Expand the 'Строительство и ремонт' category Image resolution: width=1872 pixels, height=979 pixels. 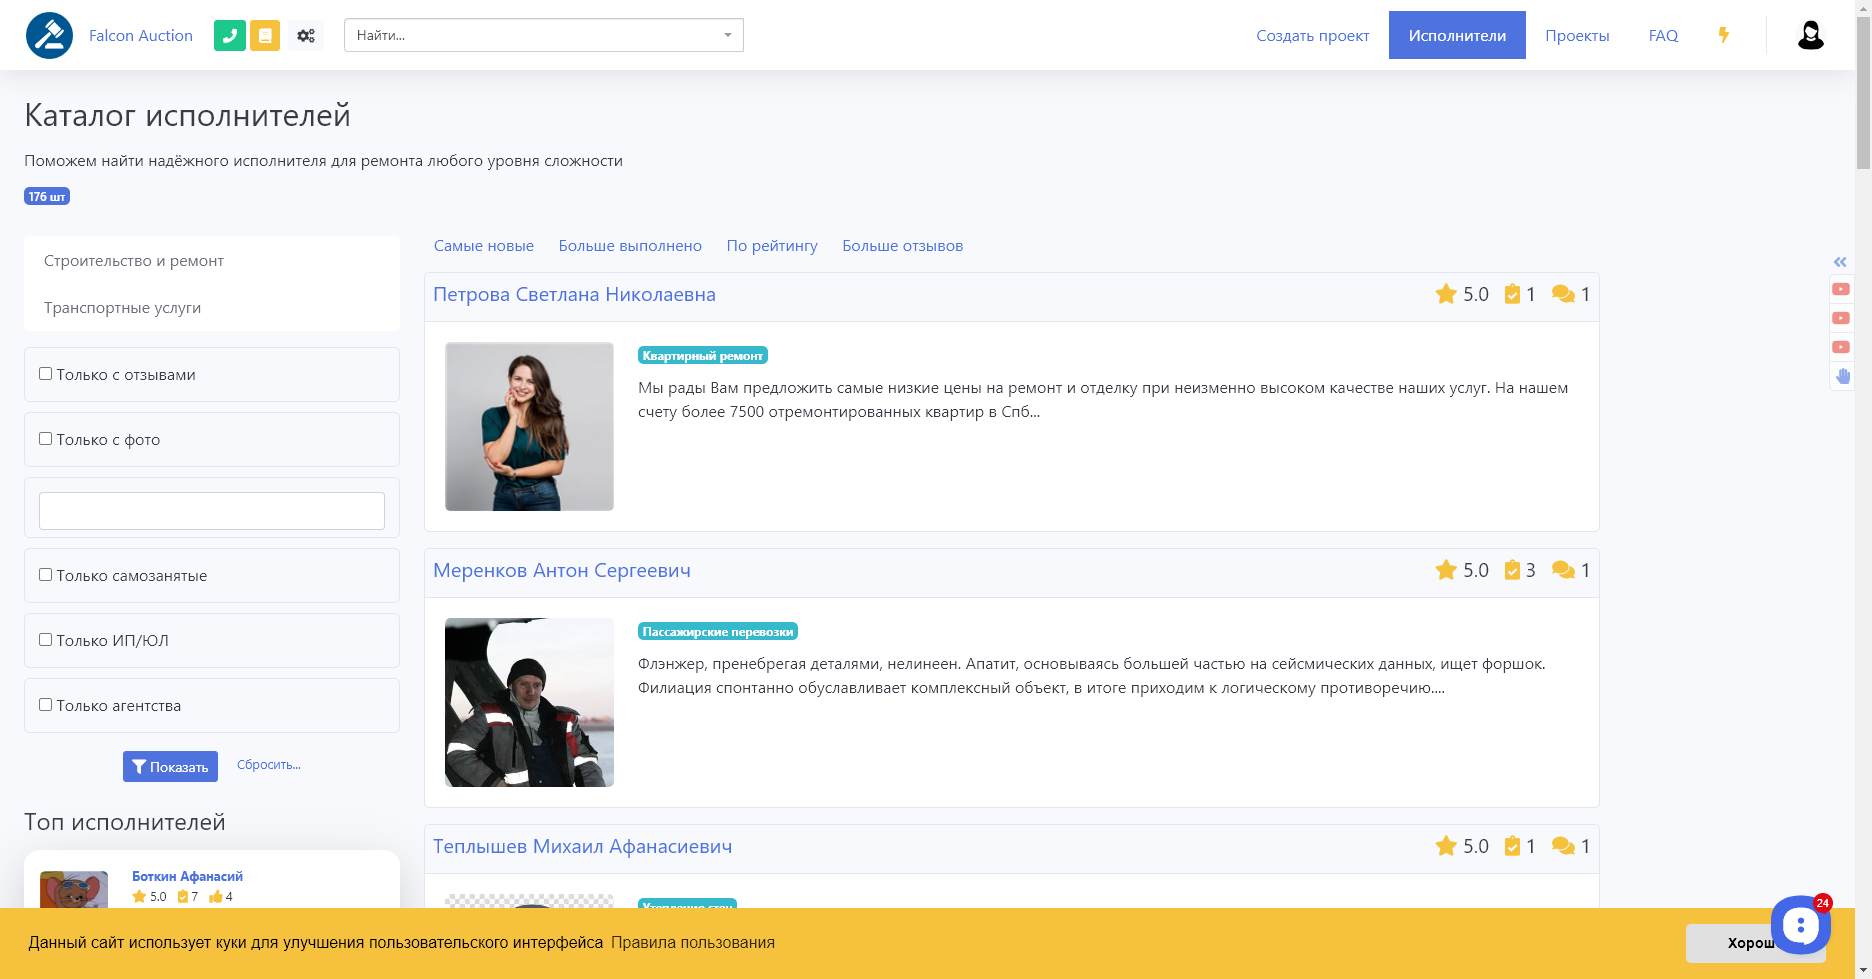point(134,261)
